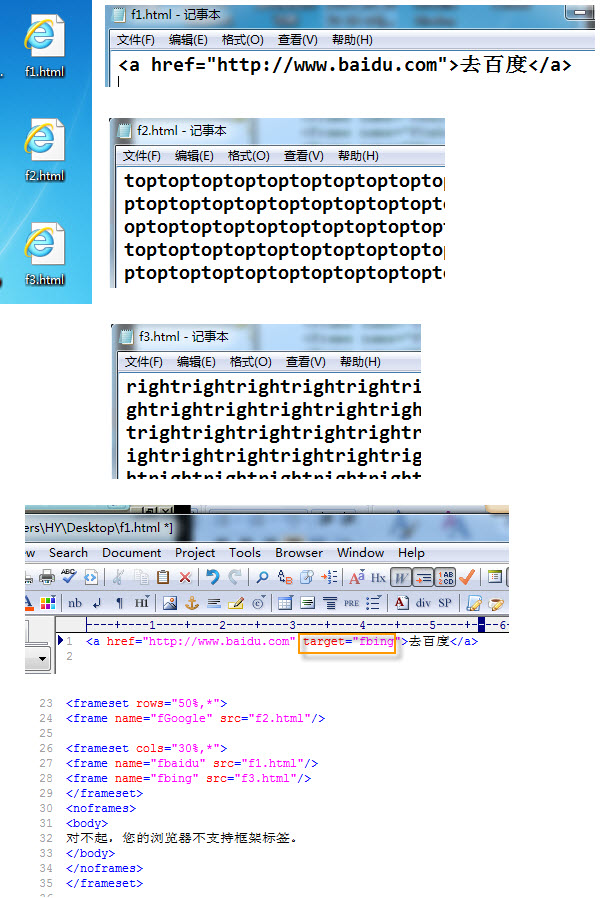Click the blue Undo arrow
The height and width of the screenshot is (898, 607).
pyautogui.click(x=213, y=577)
